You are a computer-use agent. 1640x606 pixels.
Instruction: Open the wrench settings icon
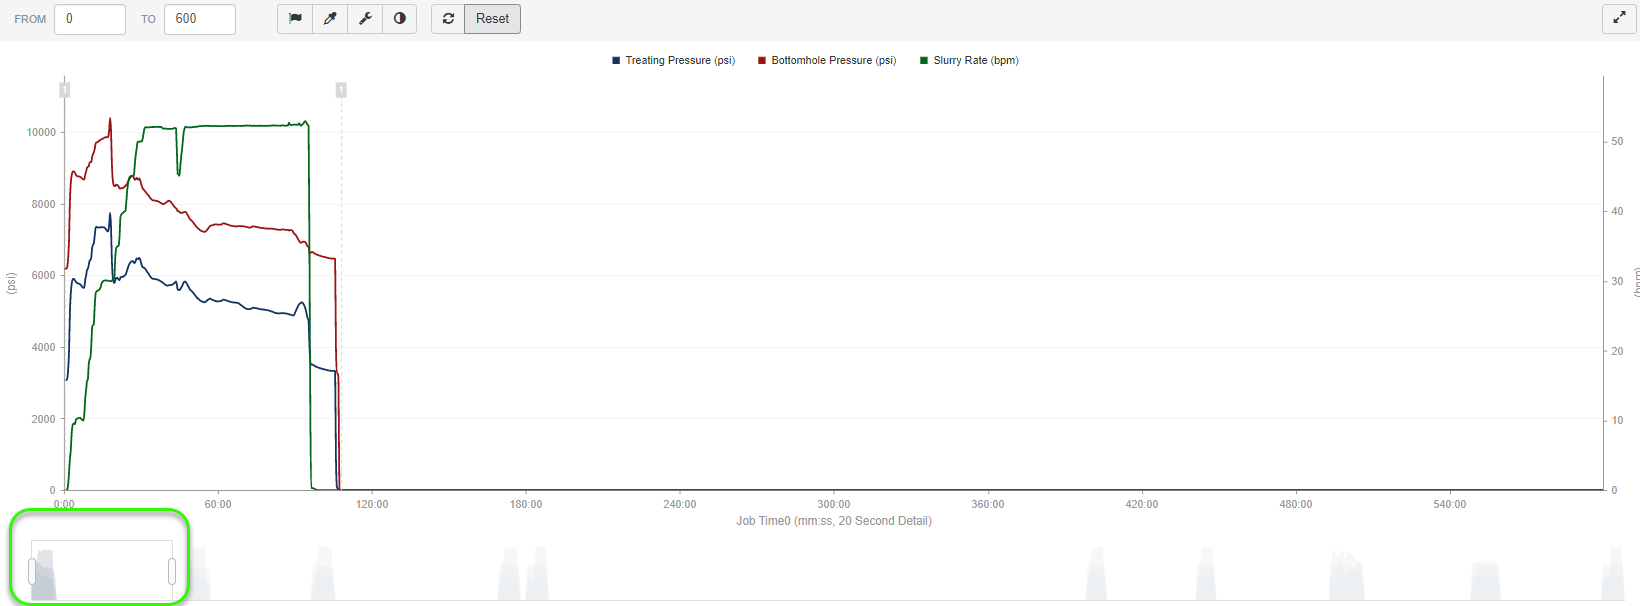[365, 19]
